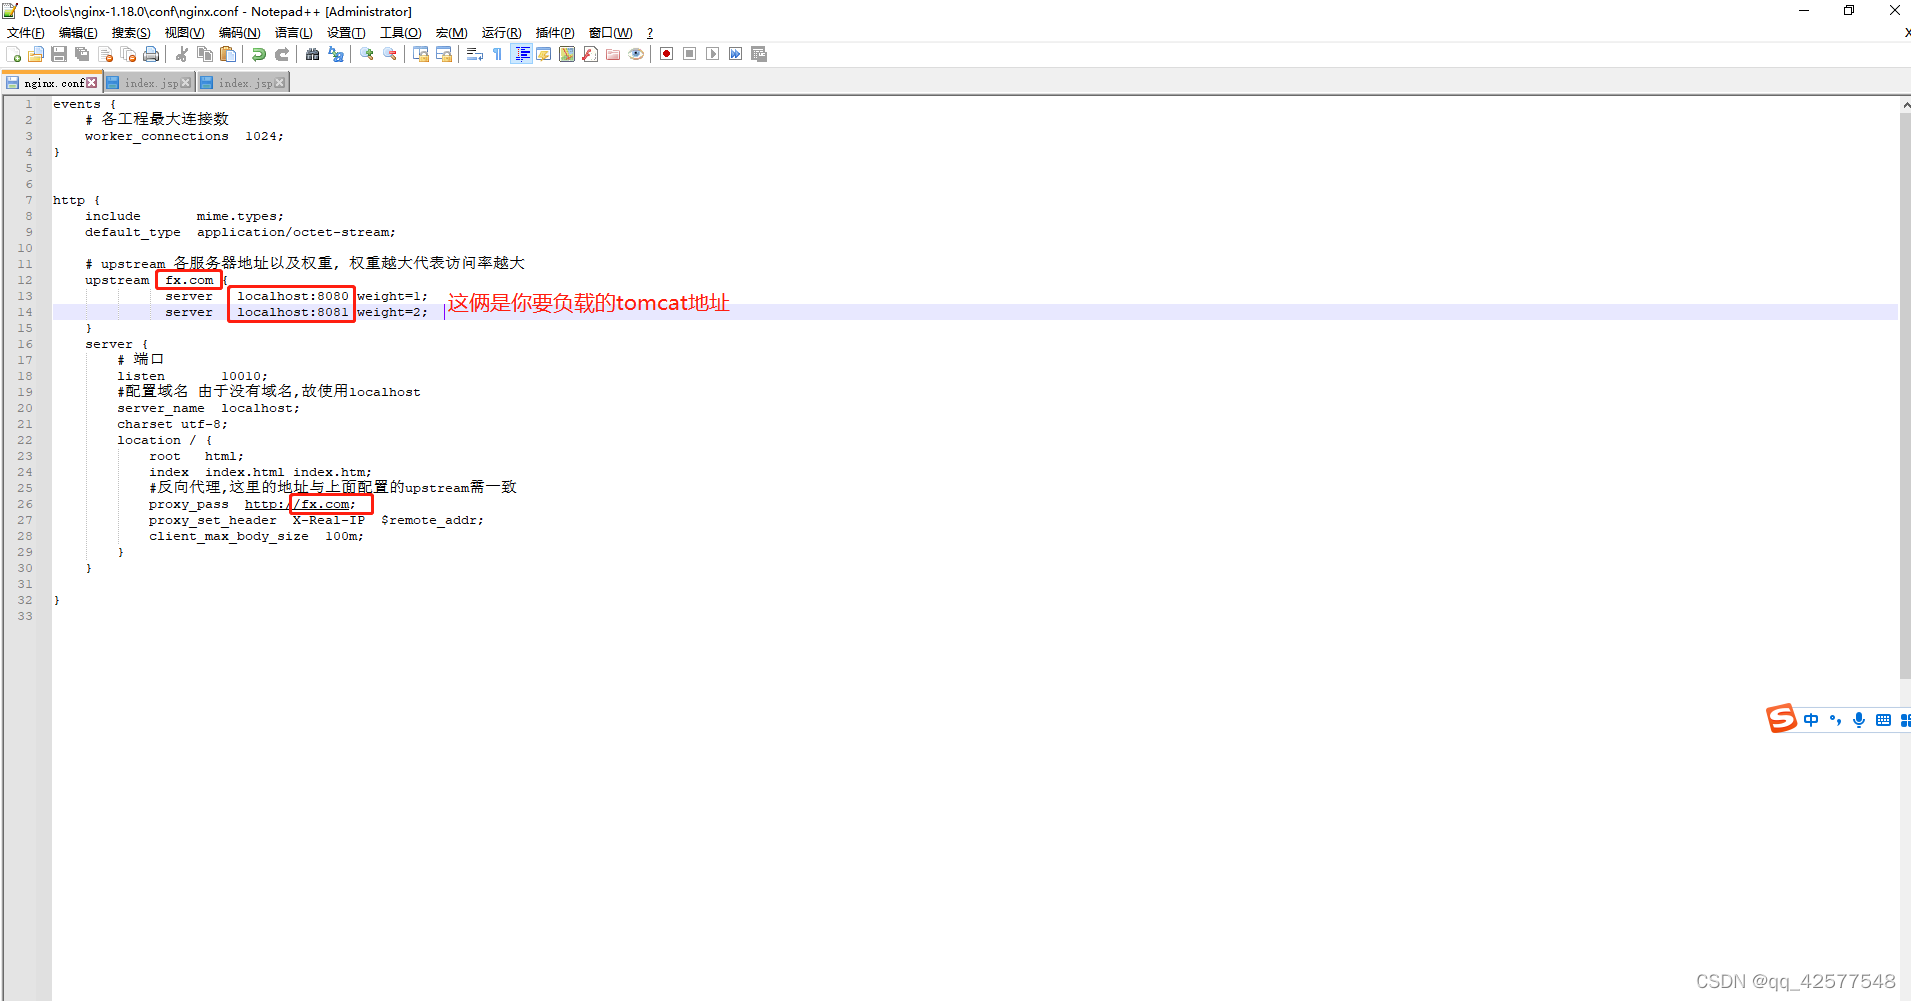Open the 搜索(S) menu
1911x1001 pixels.
point(131,33)
